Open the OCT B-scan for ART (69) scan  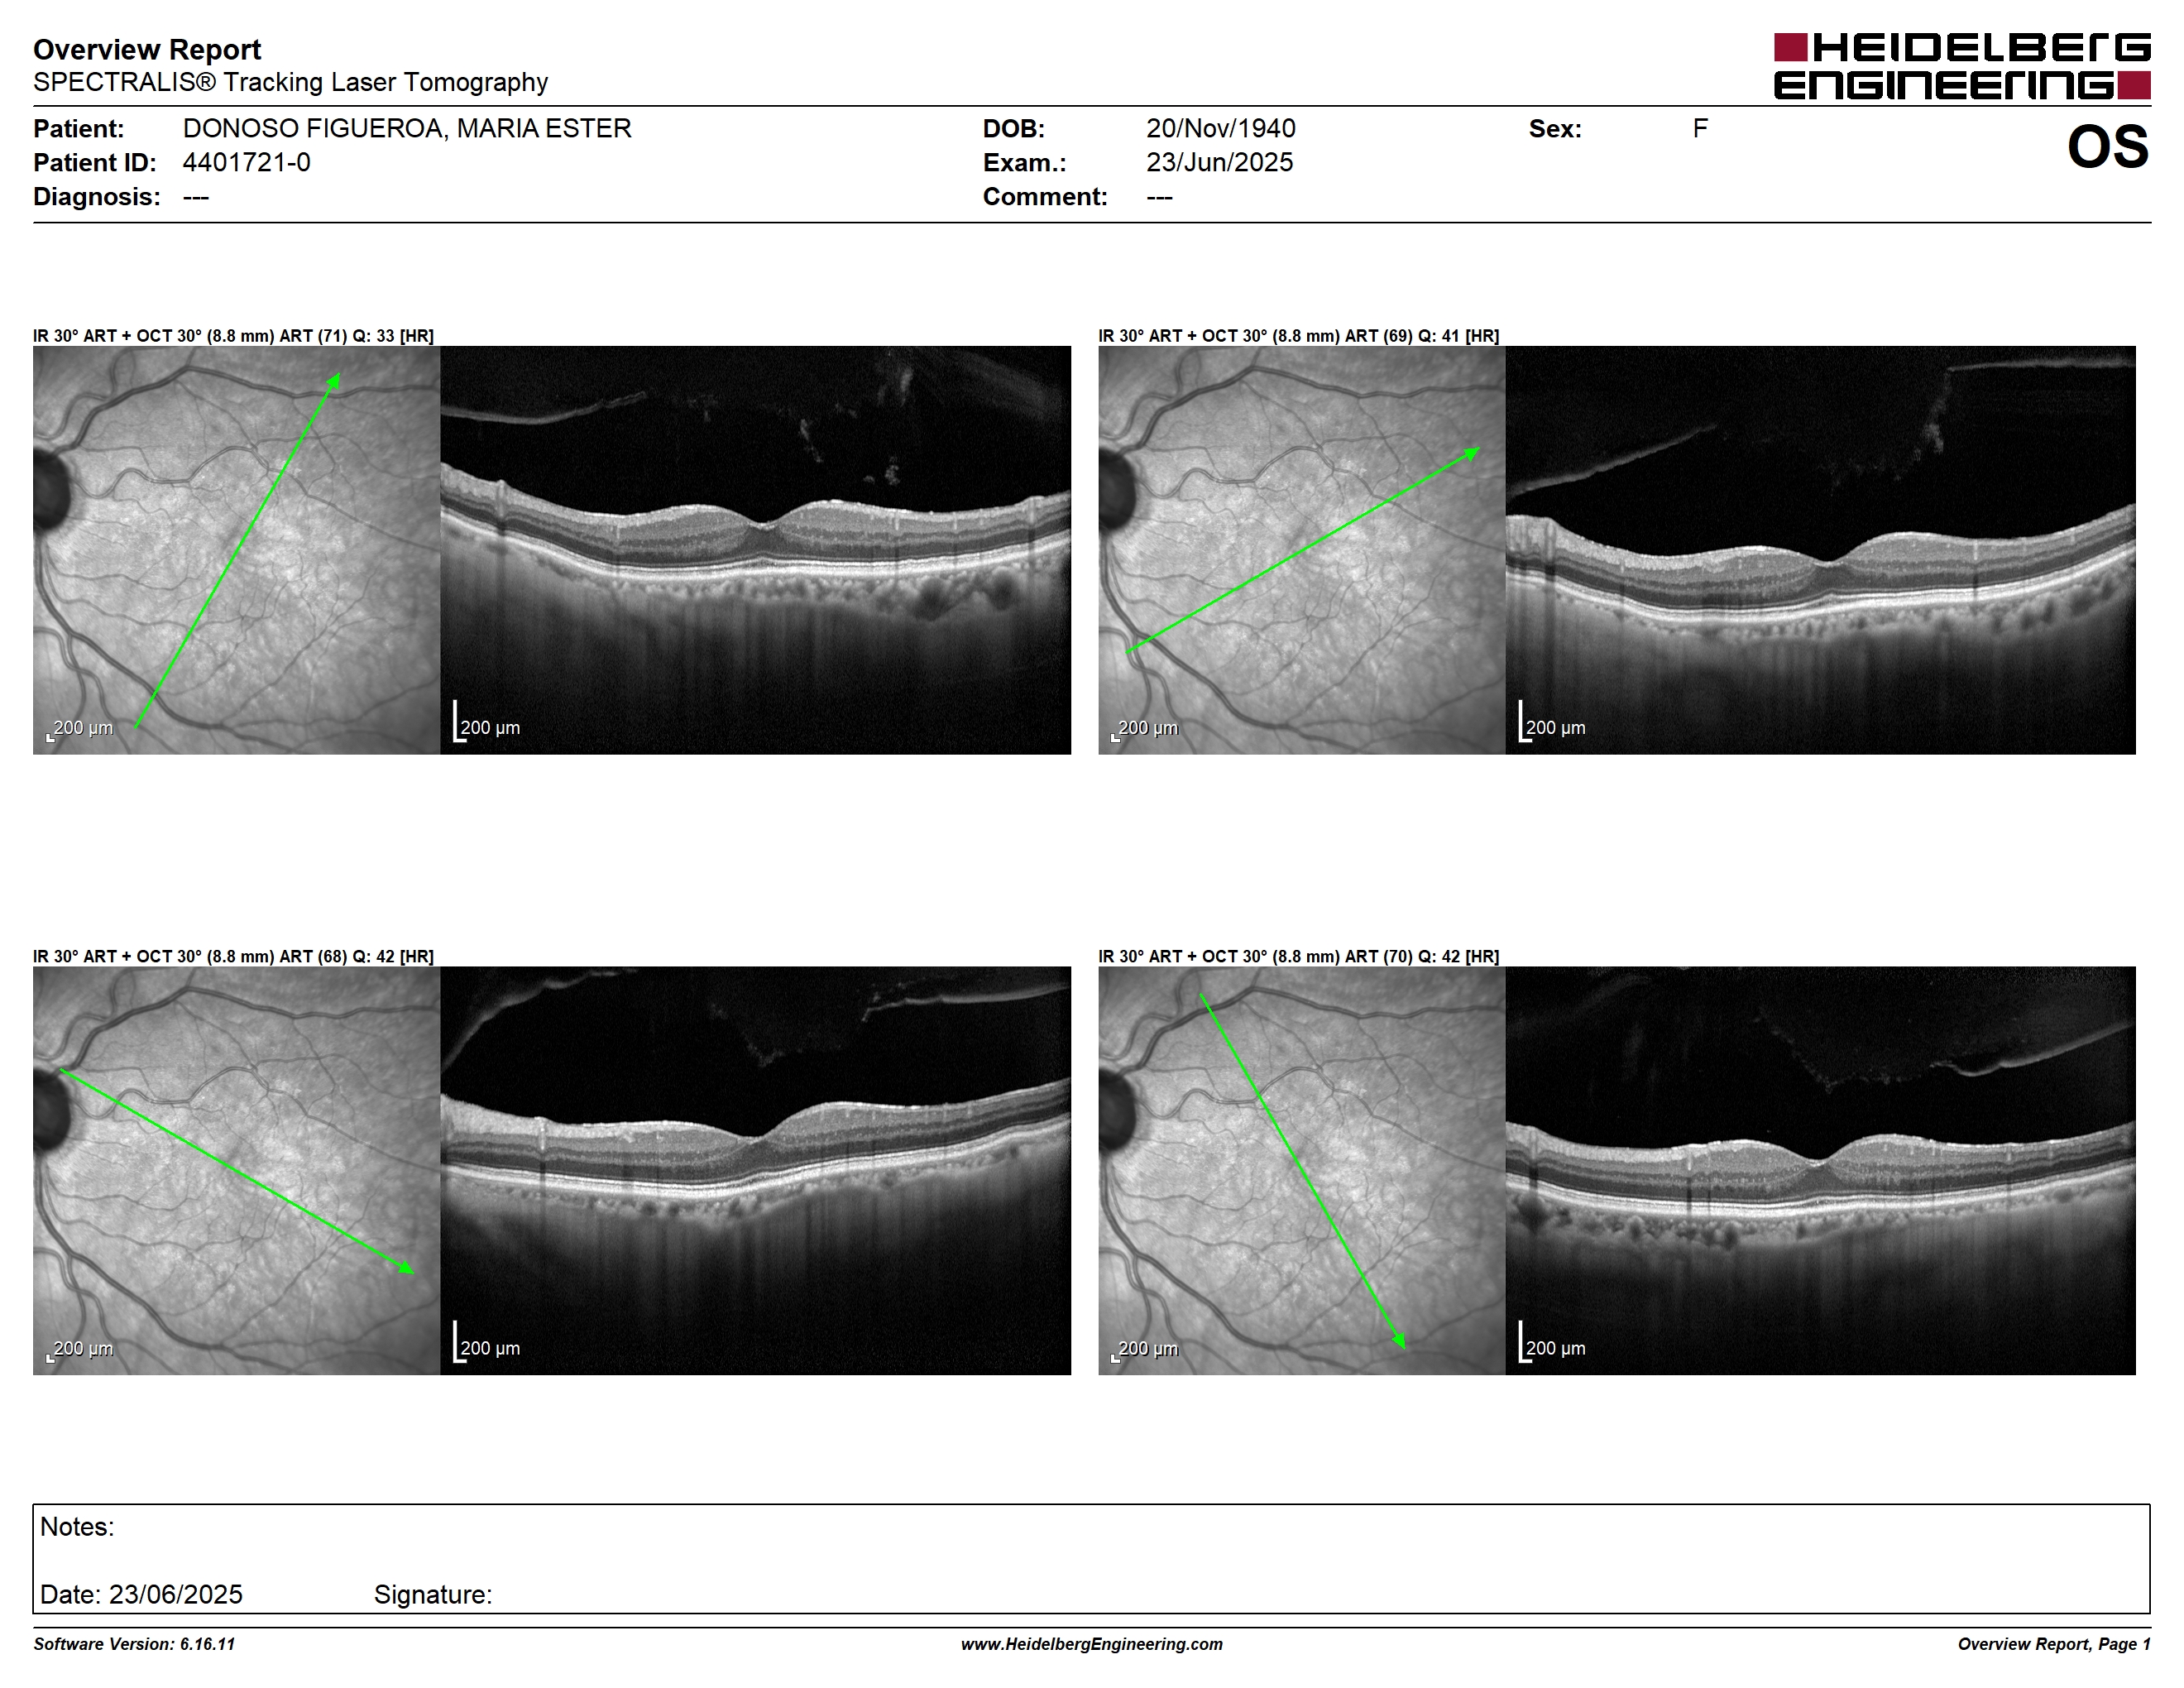point(1820,550)
